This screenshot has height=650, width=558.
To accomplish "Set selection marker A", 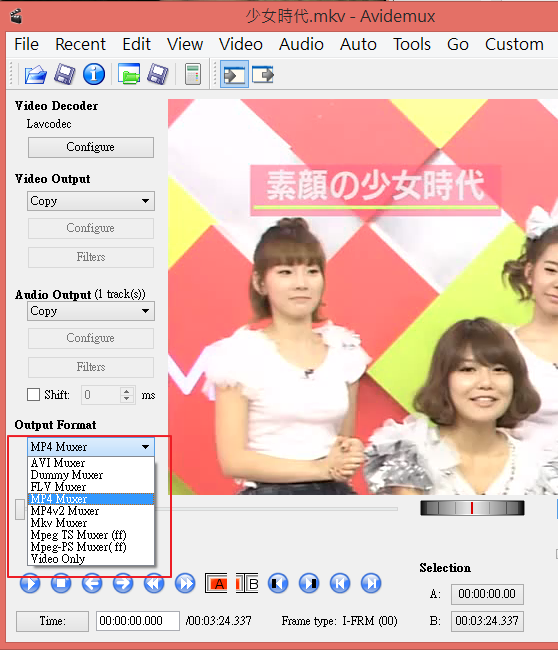I will click(216, 584).
